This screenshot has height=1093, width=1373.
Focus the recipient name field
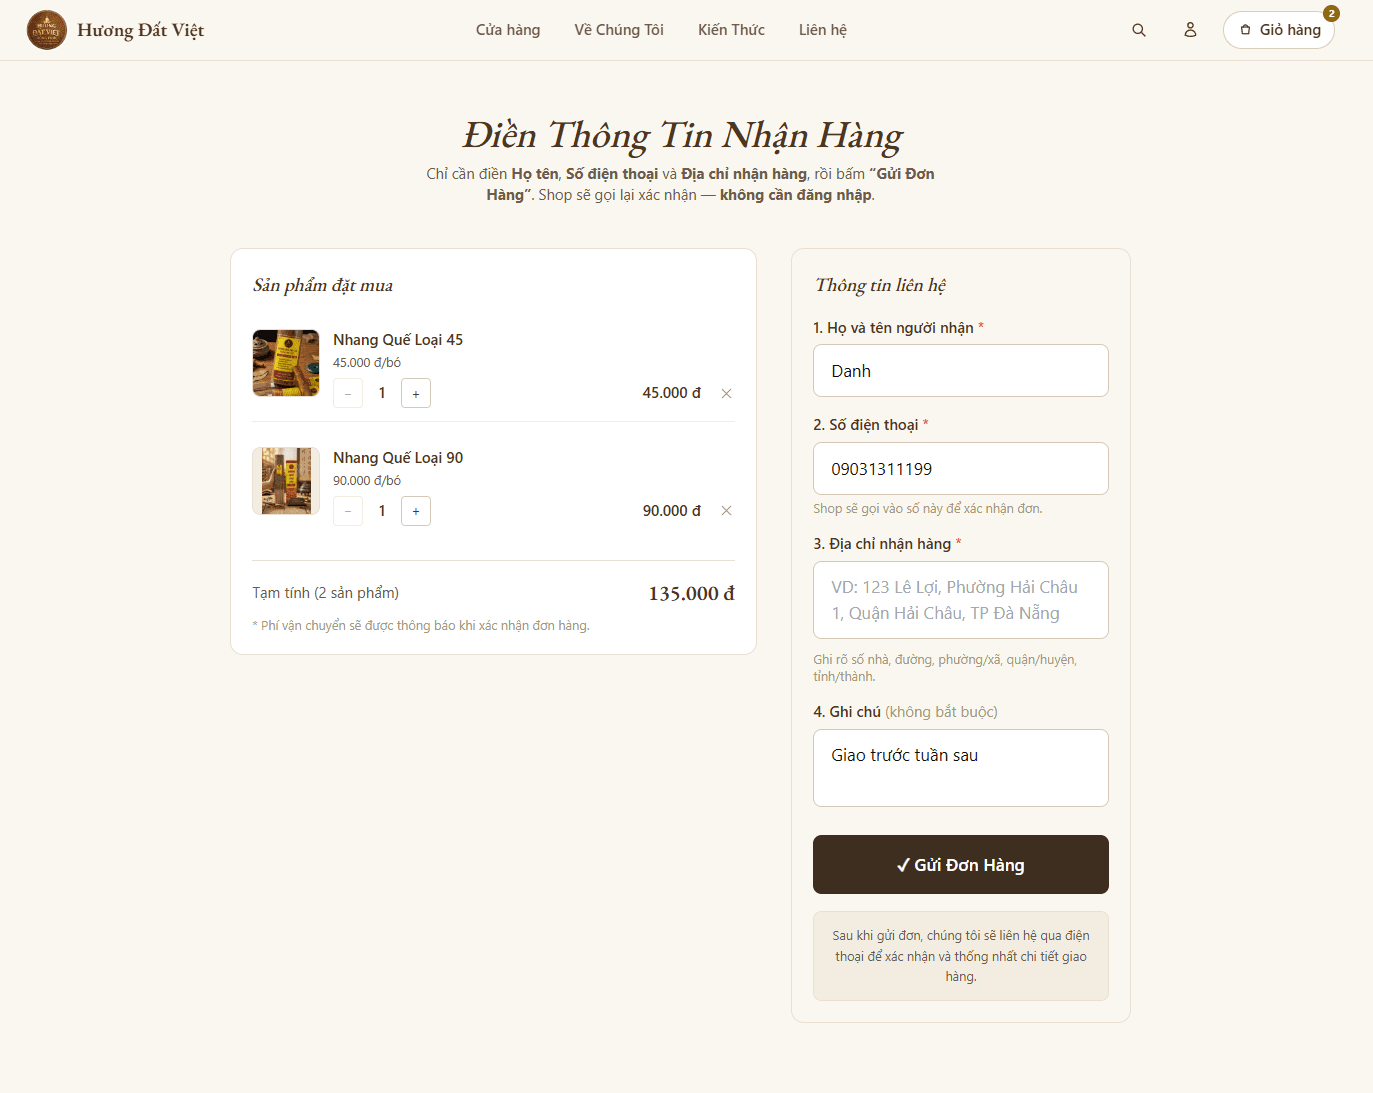coord(961,371)
